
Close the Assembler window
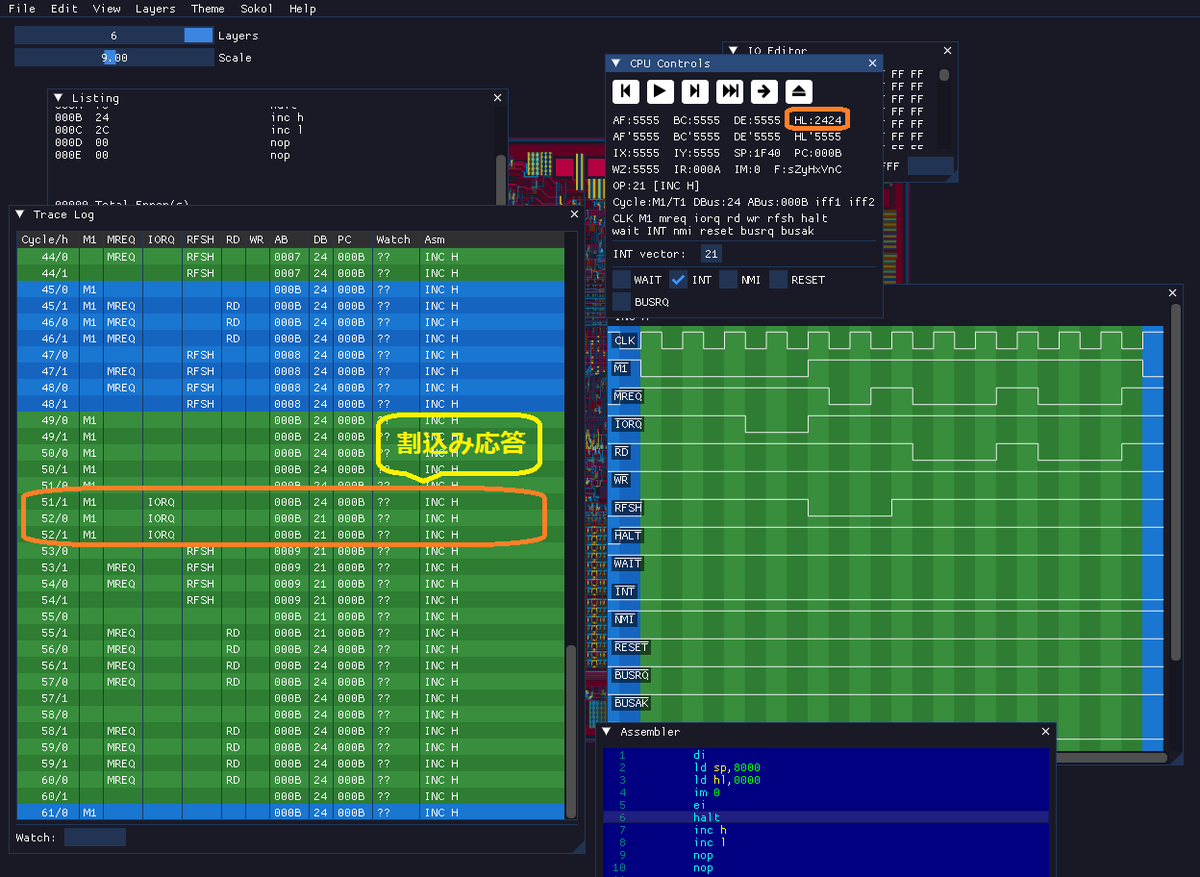tap(1046, 732)
